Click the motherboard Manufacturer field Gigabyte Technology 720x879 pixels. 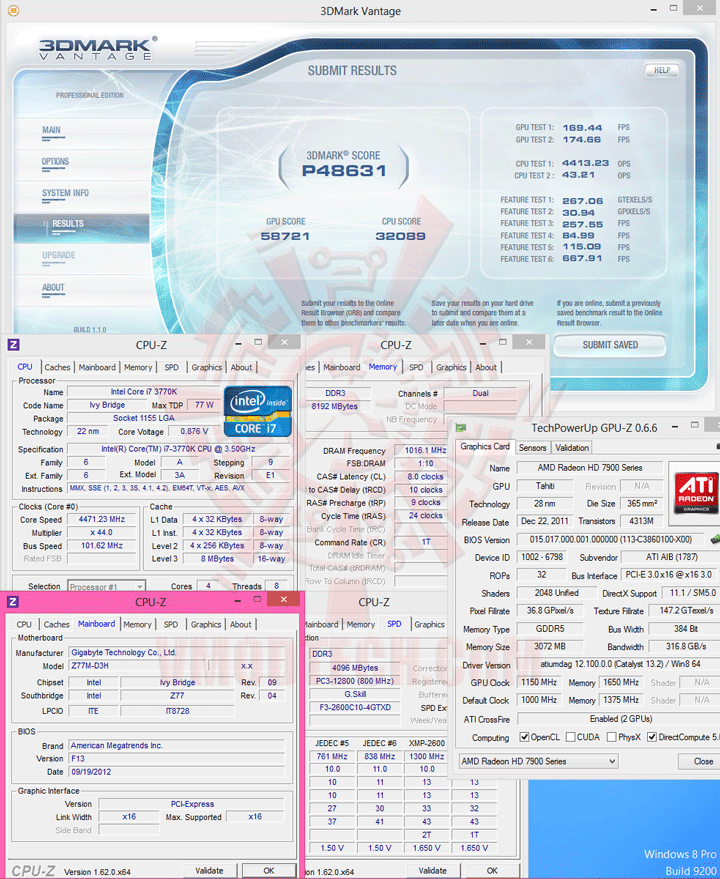tap(176, 653)
